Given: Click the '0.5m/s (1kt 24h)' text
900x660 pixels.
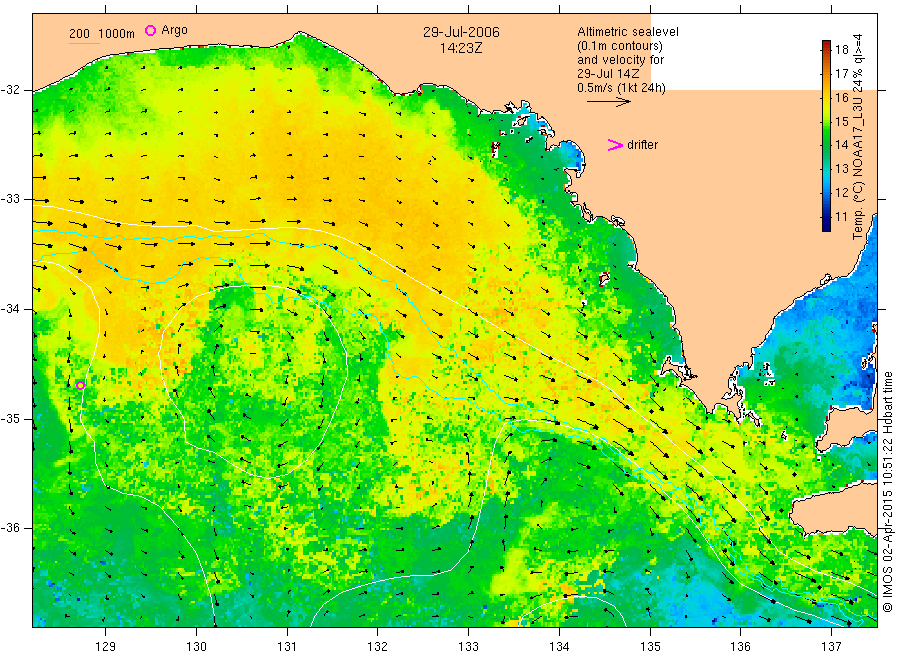Looking at the screenshot, I should (622, 88).
